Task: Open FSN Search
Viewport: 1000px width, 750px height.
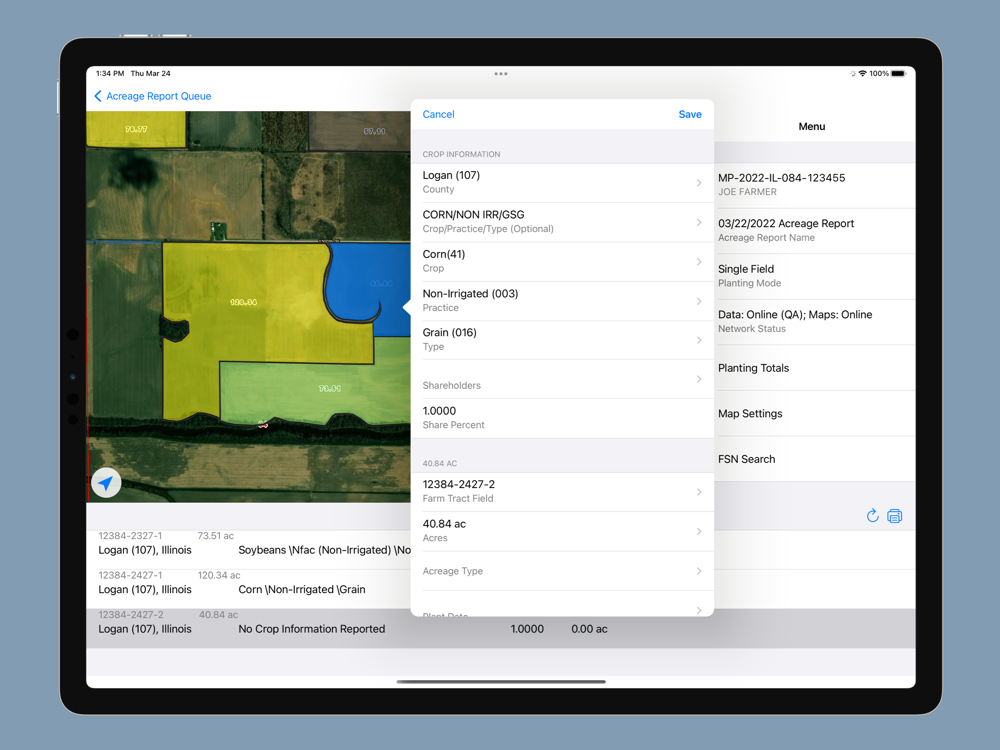Action: tap(815, 459)
